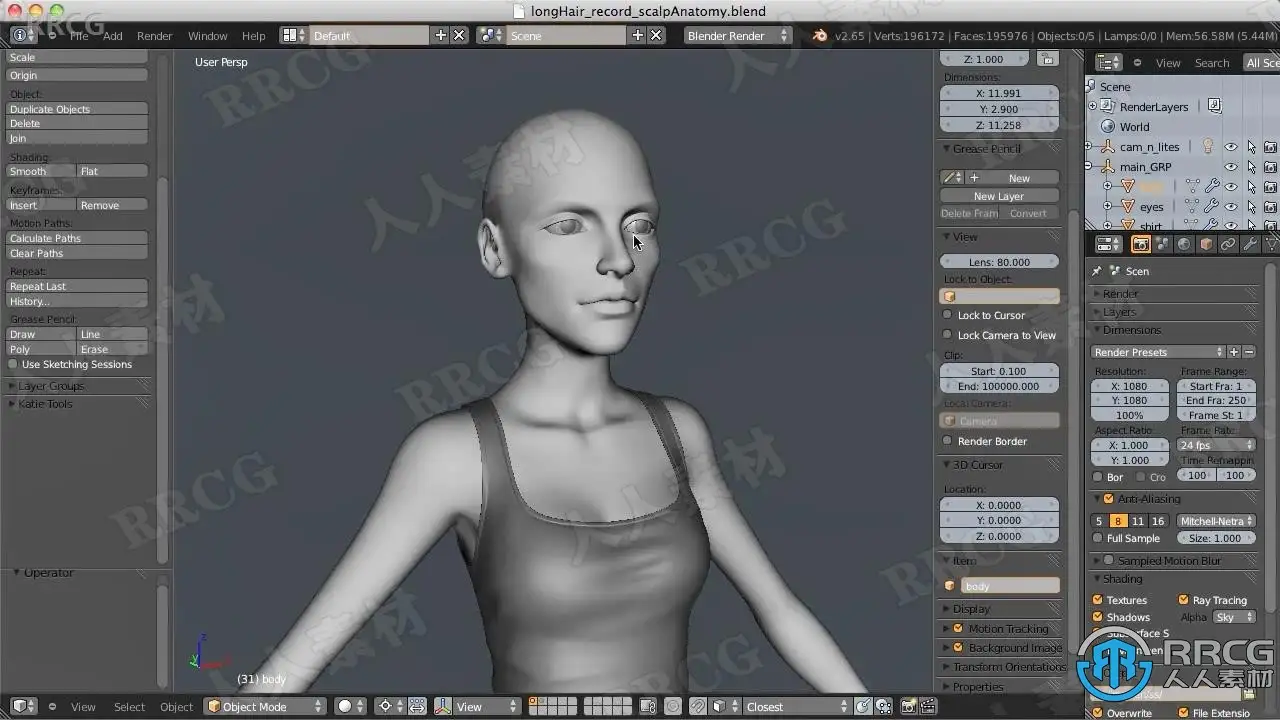Image resolution: width=1280 pixels, height=720 pixels.
Task: Toggle the 3D manipulator axis icon
Action: (x=443, y=706)
